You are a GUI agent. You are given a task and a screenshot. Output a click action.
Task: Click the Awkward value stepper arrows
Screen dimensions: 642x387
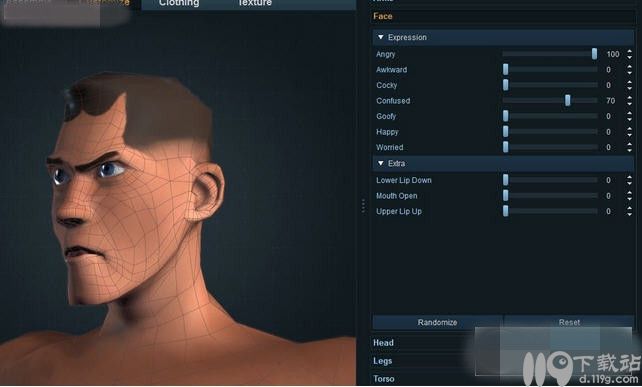629,70
